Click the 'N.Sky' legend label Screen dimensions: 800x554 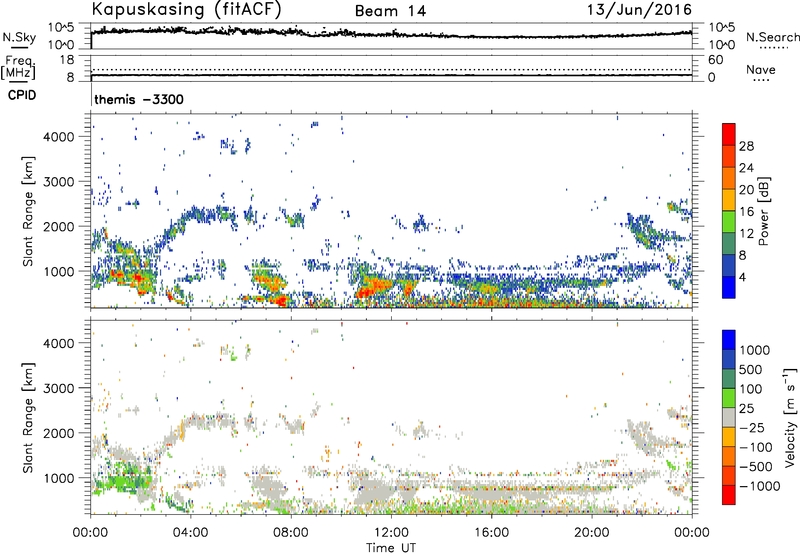19,37
